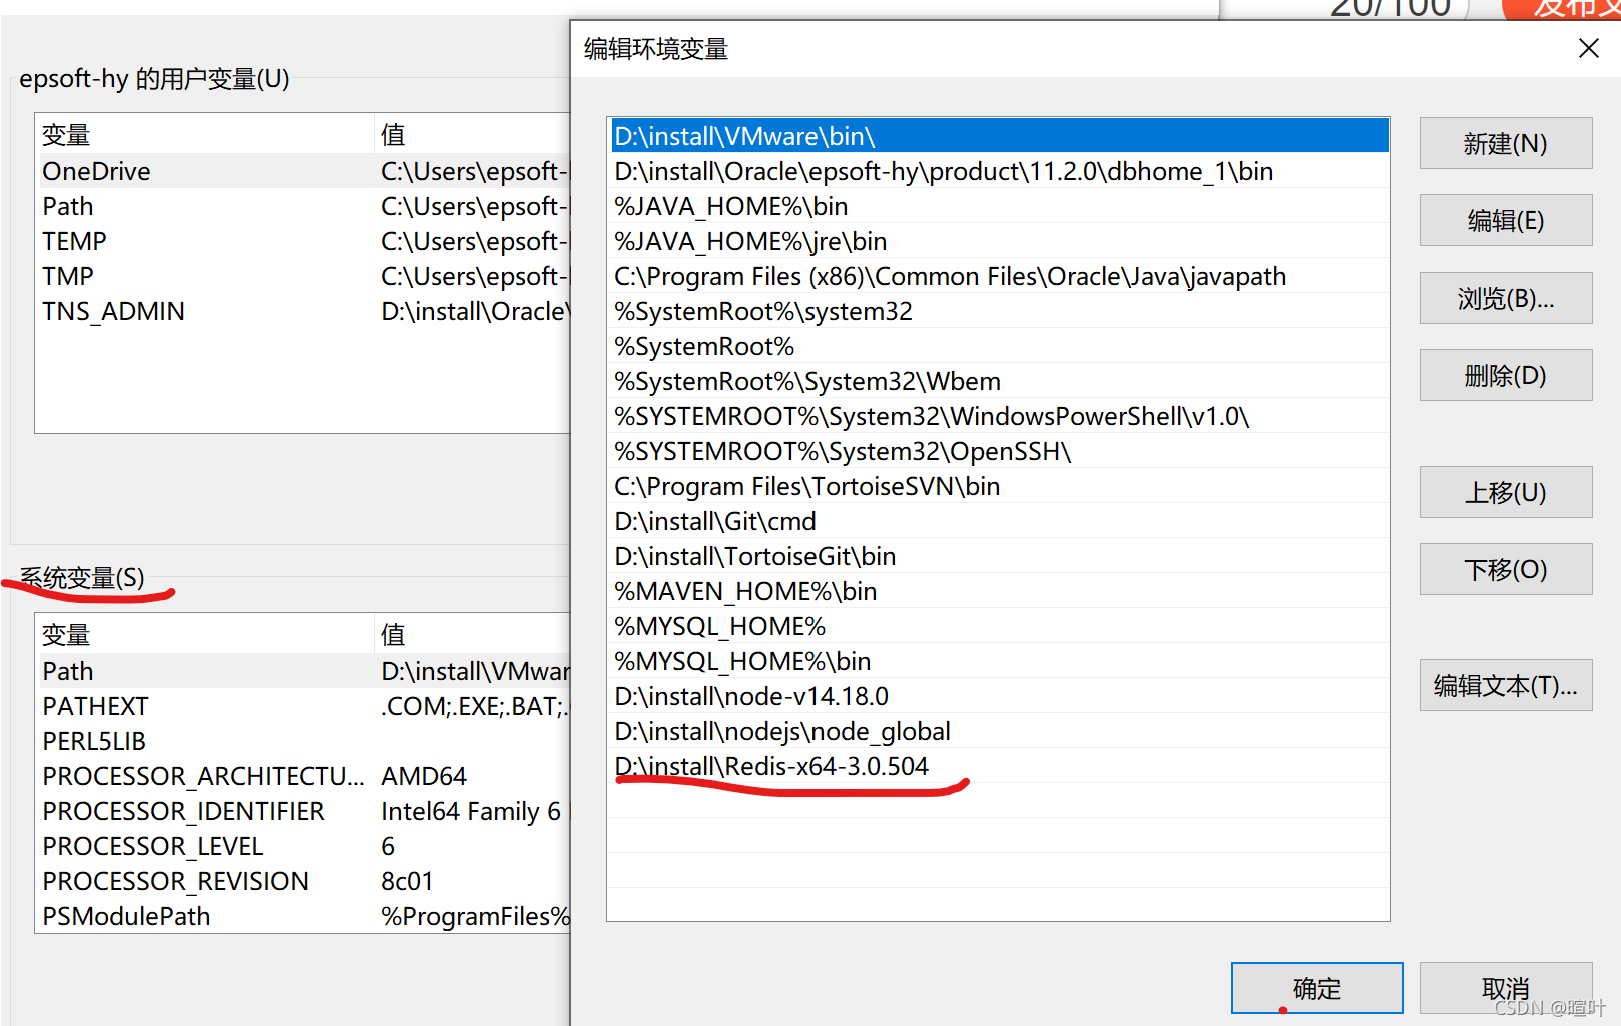Select the D:\install\VMware\bin\ entry

pyautogui.click(x=999, y=136)
